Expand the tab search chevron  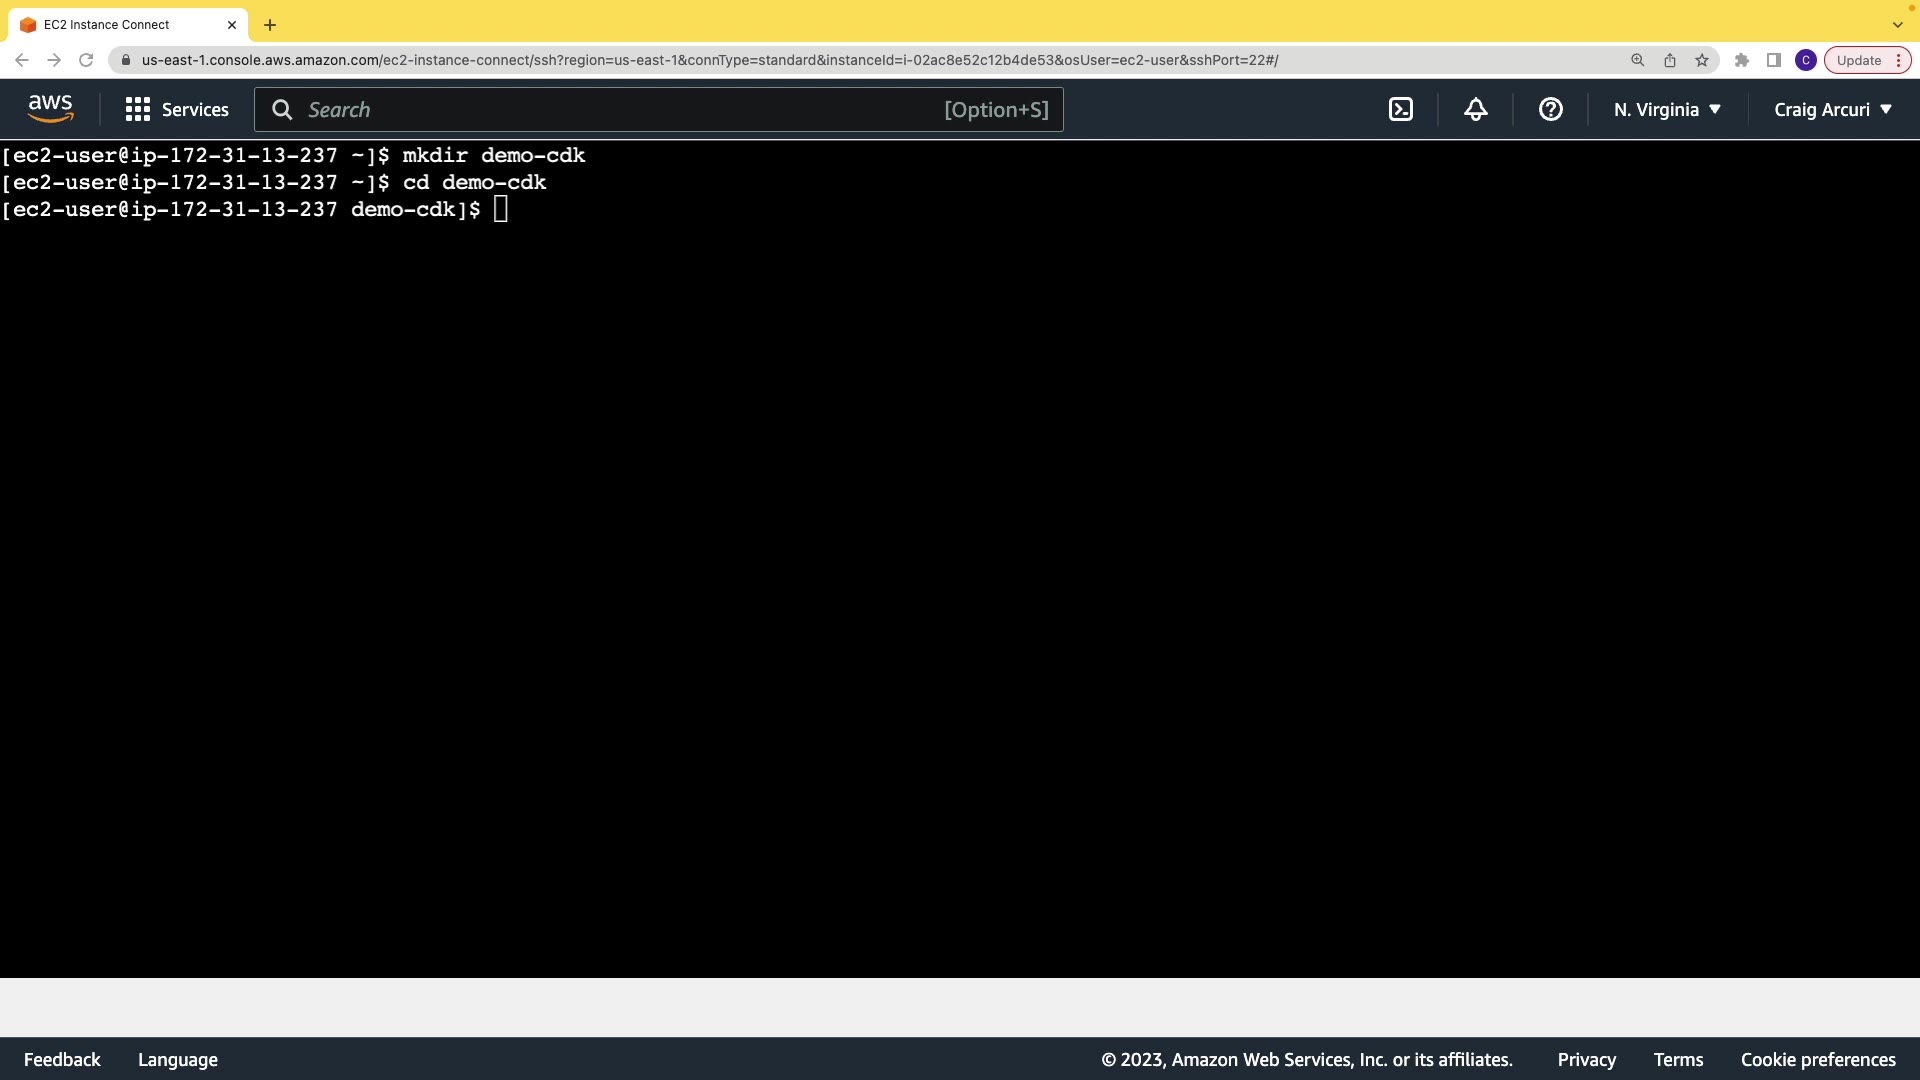click(1897, 25)
